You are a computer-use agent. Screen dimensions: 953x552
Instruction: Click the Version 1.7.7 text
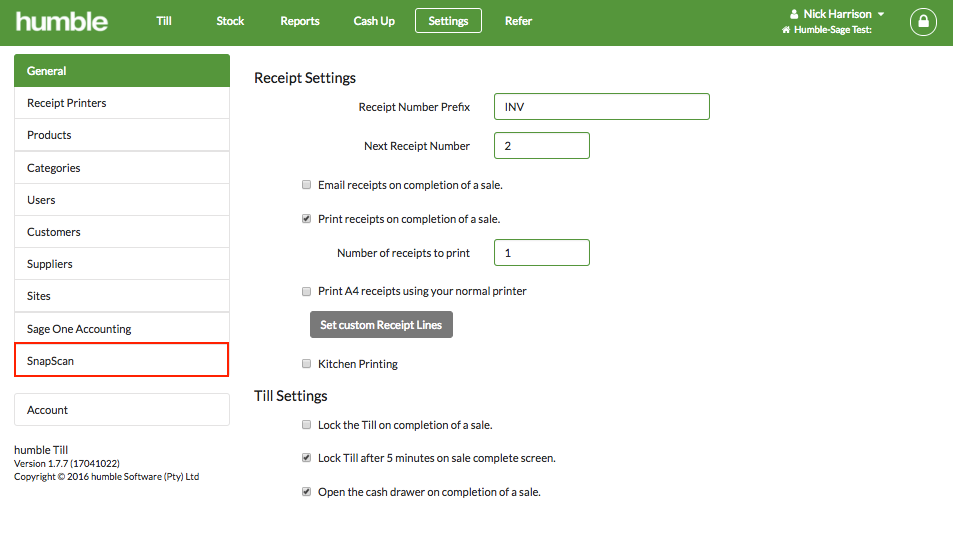click(x=67, y=463)
